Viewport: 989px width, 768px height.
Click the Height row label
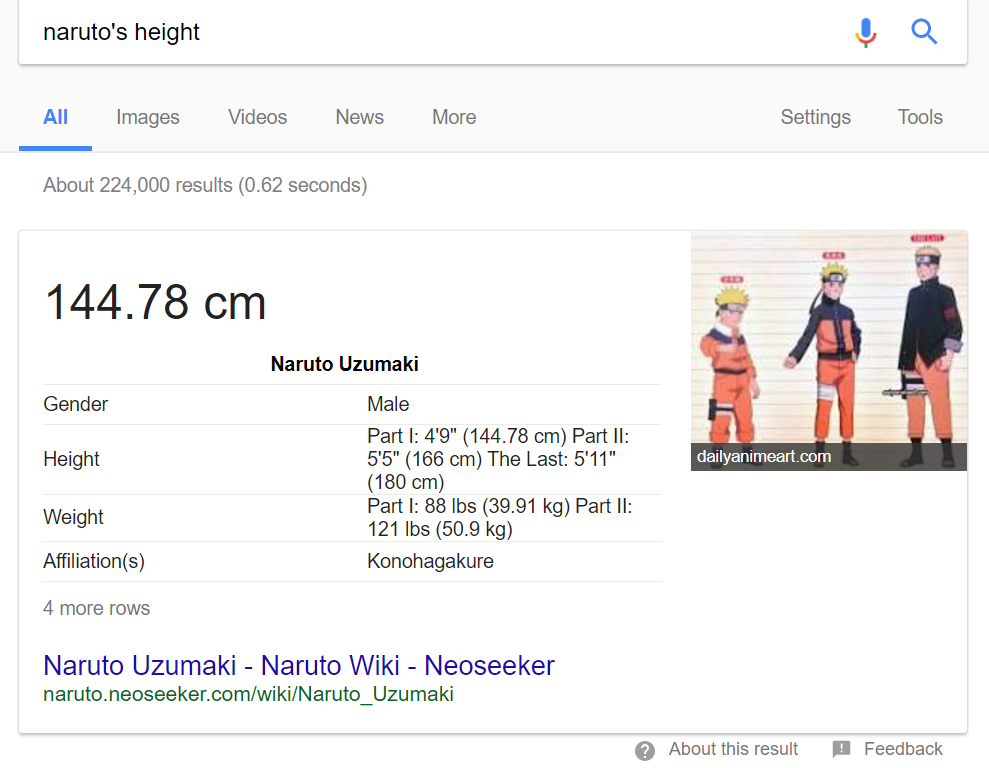71,459
